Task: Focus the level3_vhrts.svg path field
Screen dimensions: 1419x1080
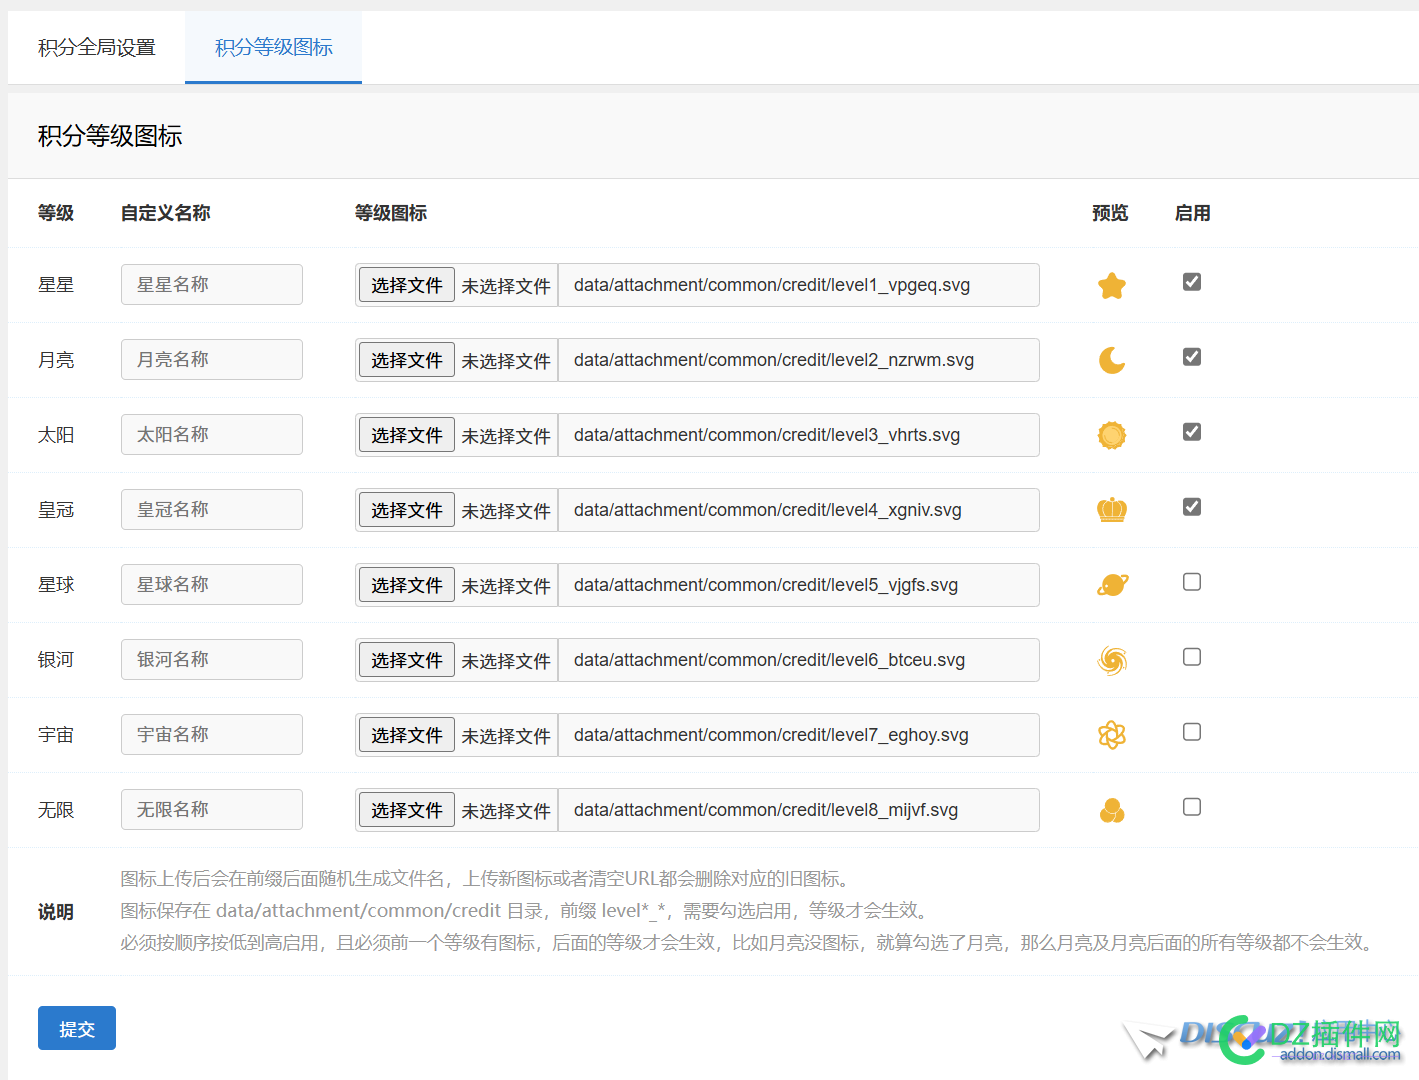Action: 798,435
